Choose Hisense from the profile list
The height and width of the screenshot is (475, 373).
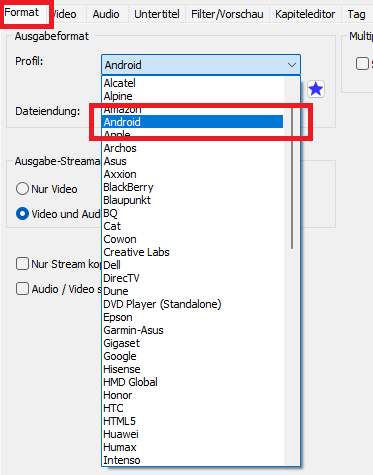pos(192,369)
